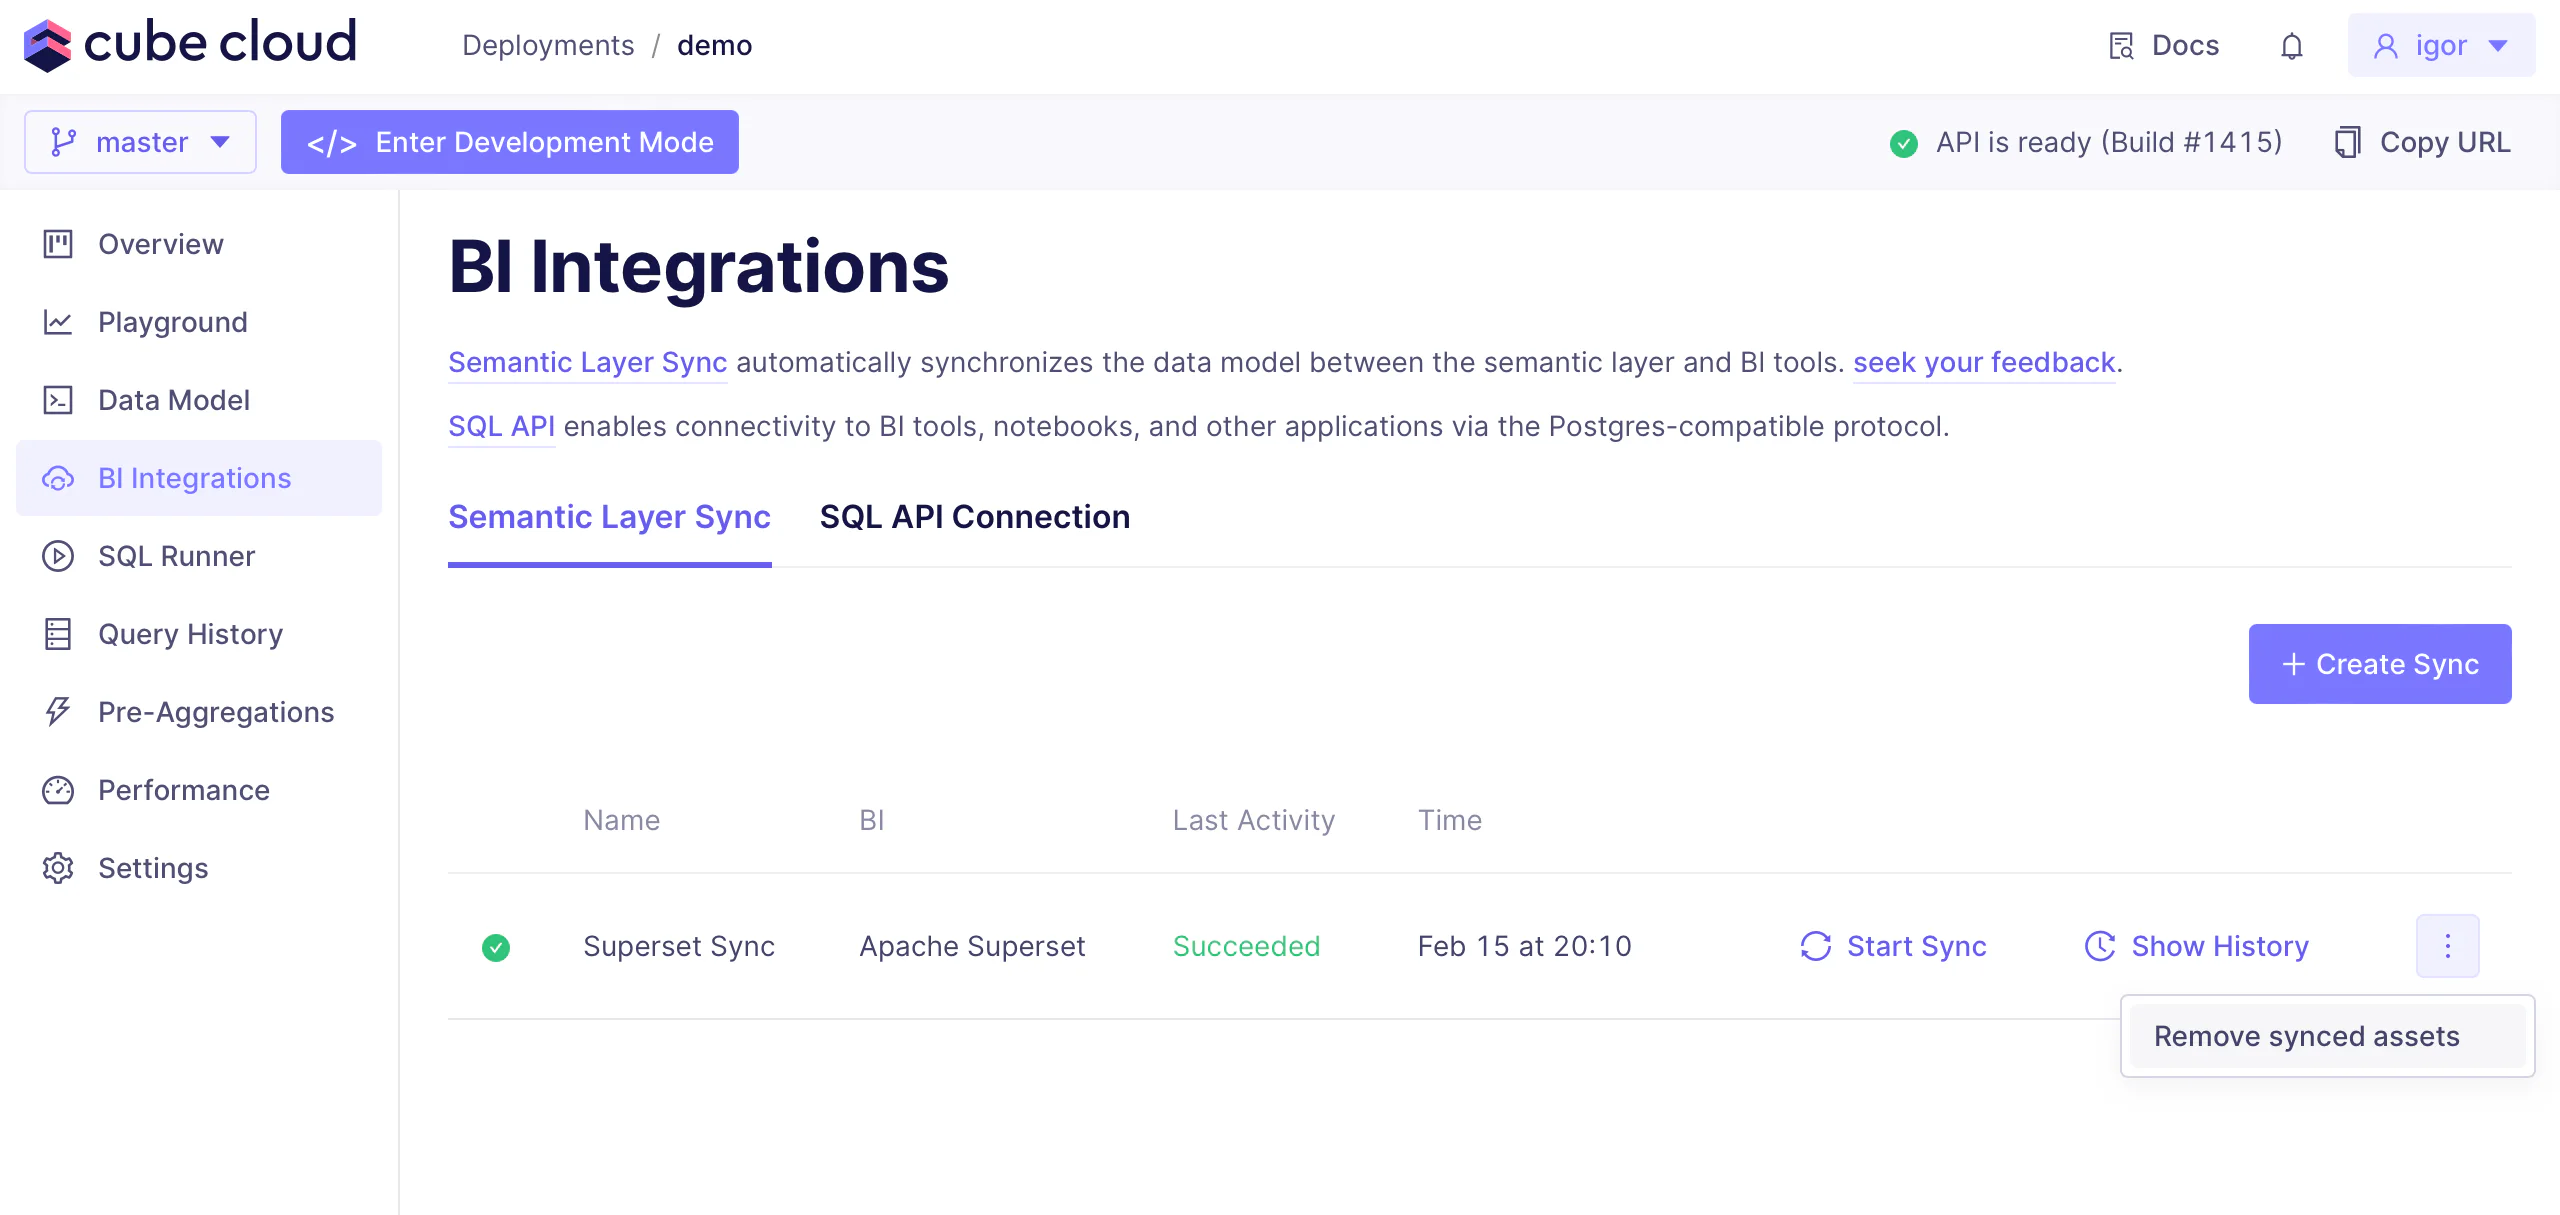Open Settings from the sidebar
The image size is (2560, 1215).
tap(152, 868)
